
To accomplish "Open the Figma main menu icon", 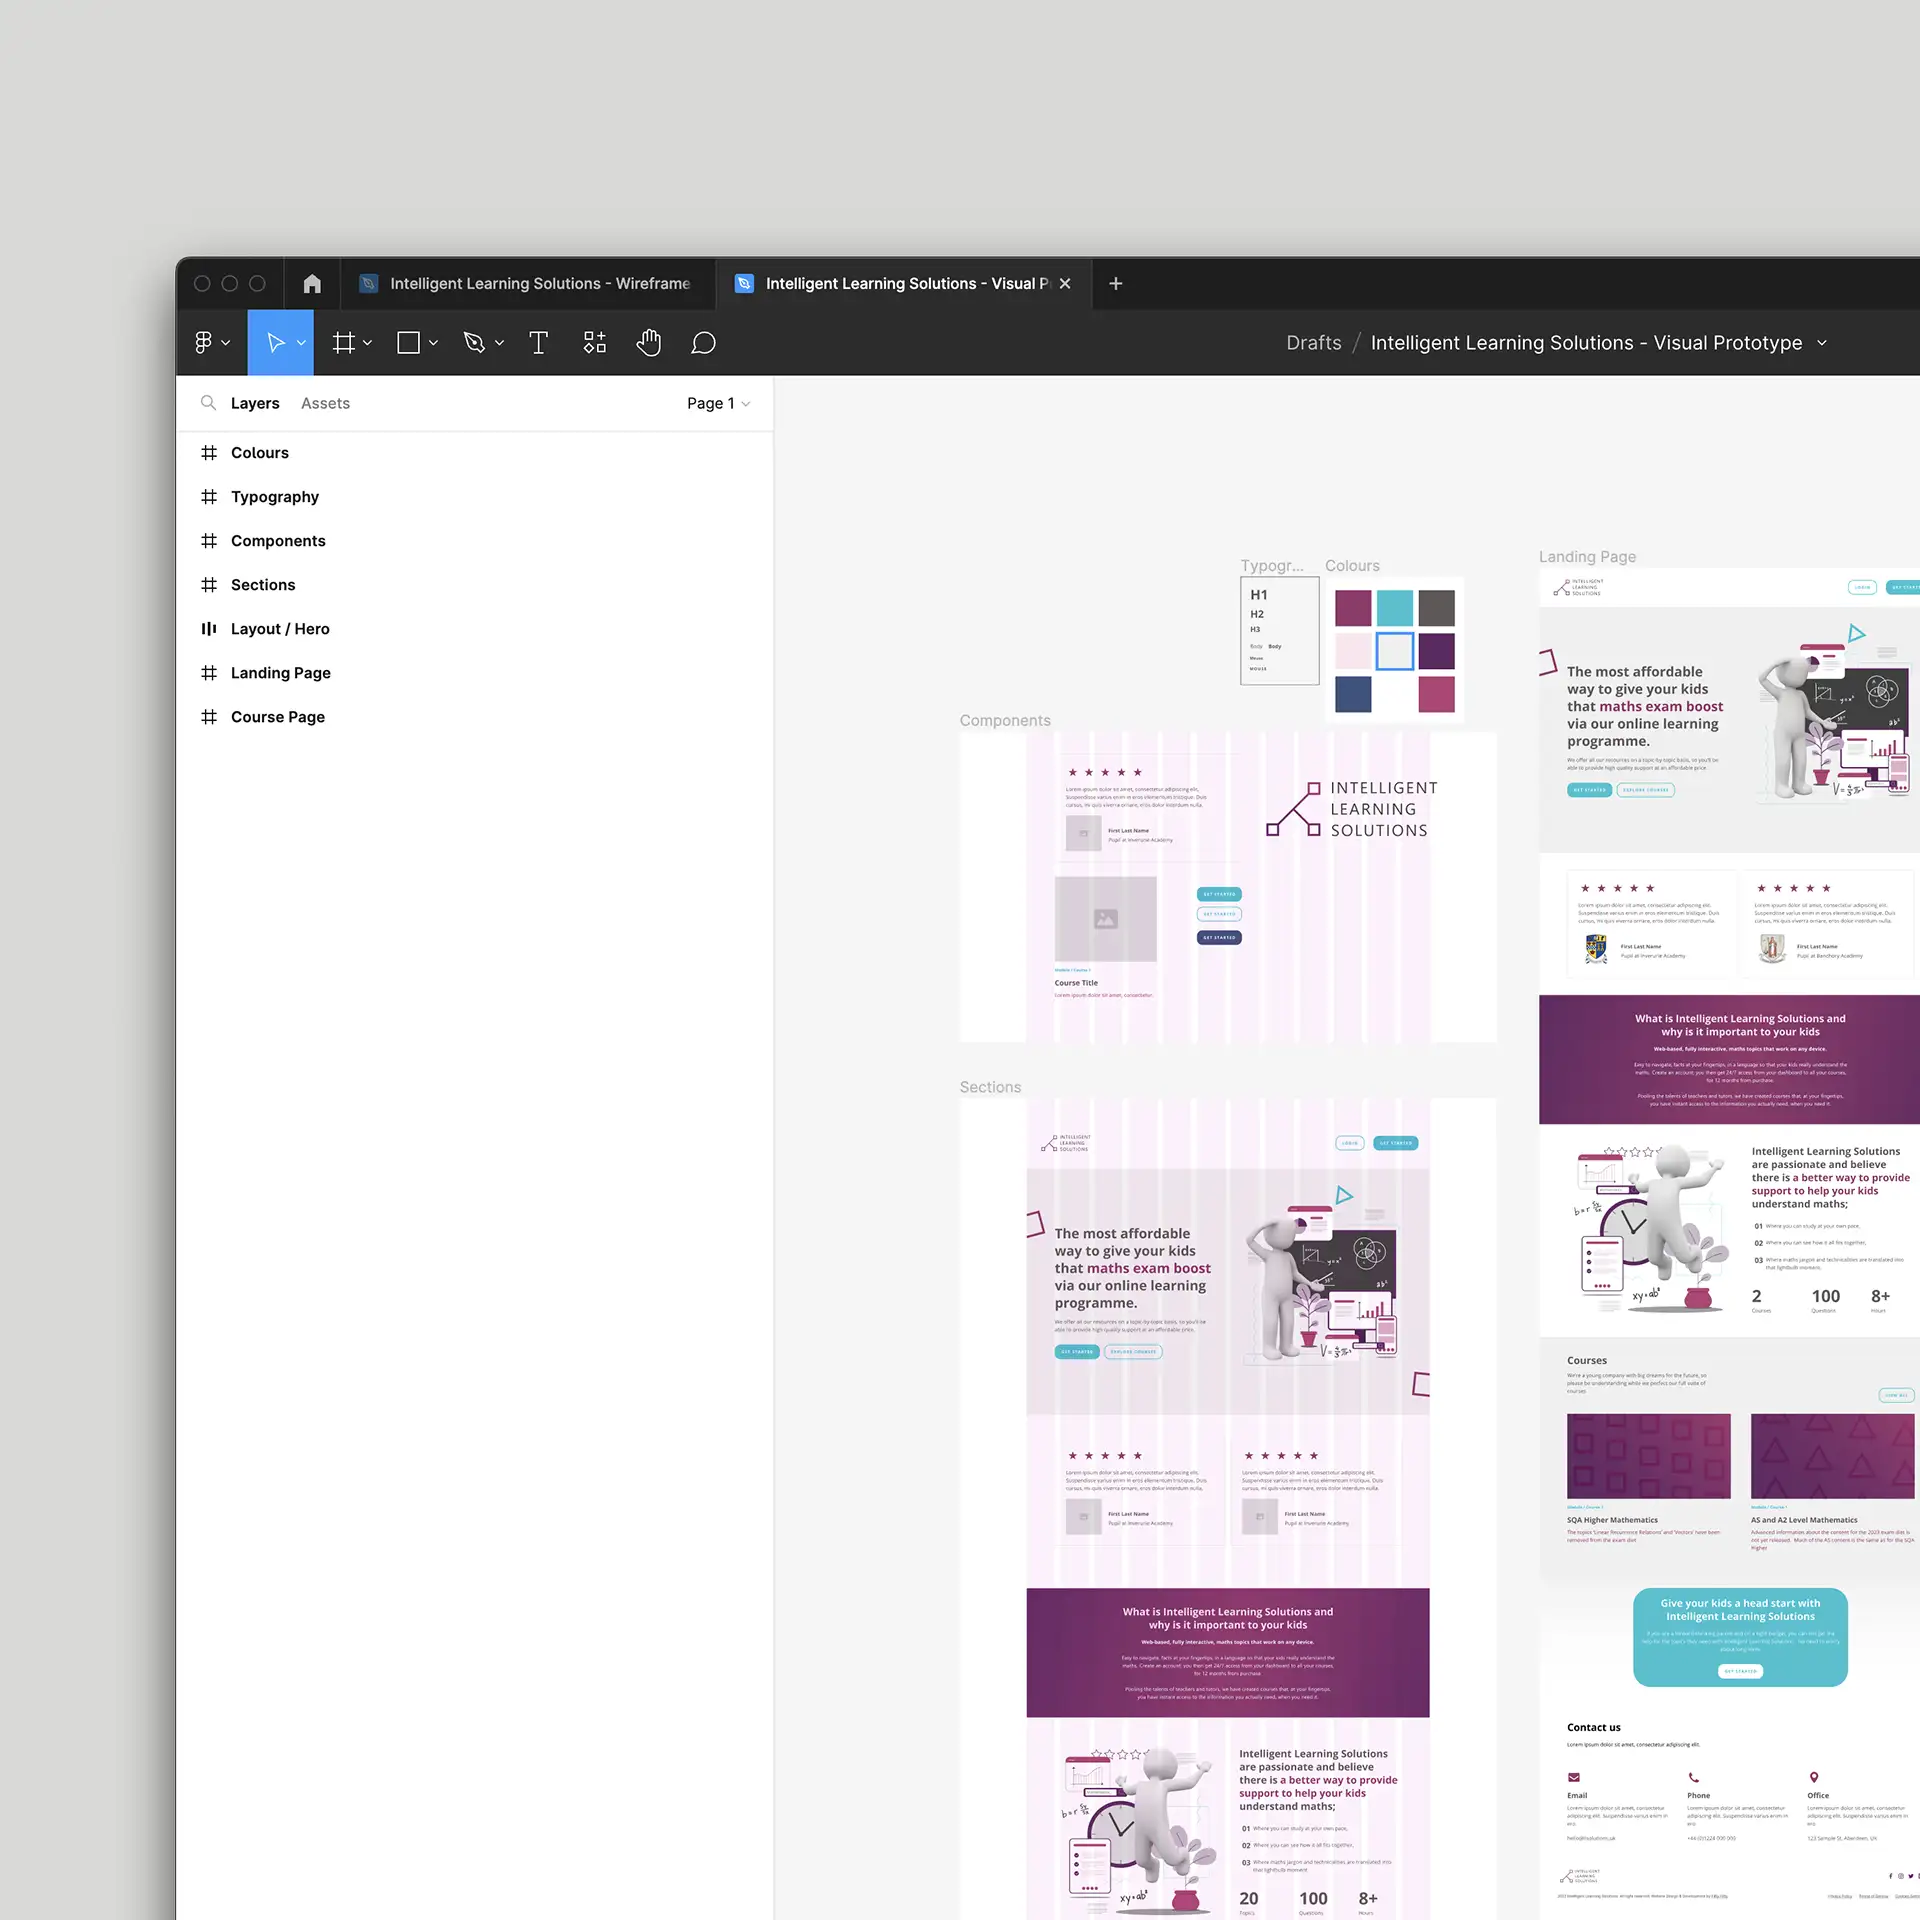I will click(x=203, y=343).
